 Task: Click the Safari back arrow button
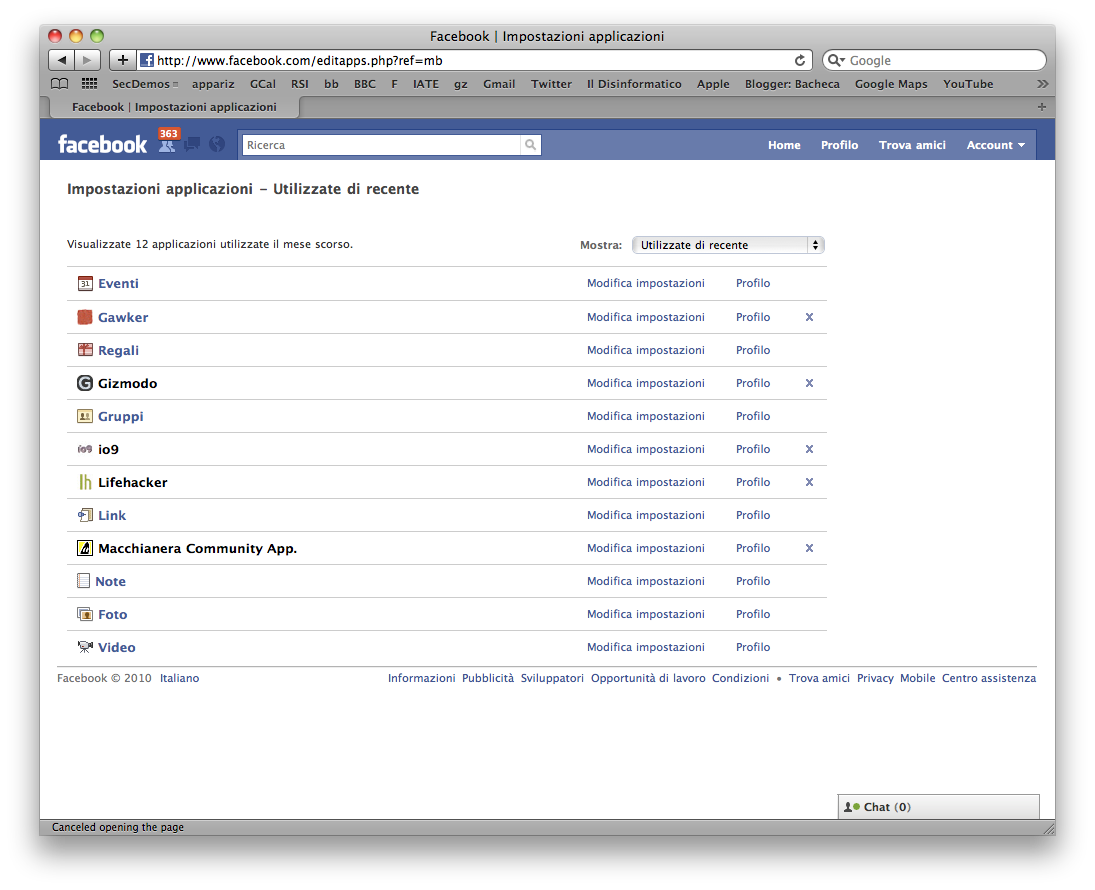click(x=61, y=60)
